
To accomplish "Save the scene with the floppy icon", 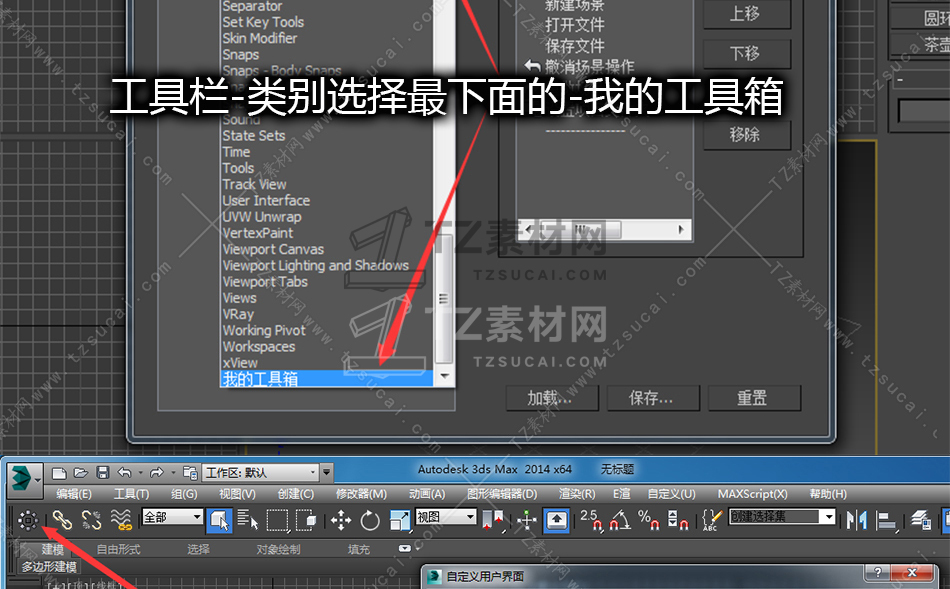I will [103, 473].
